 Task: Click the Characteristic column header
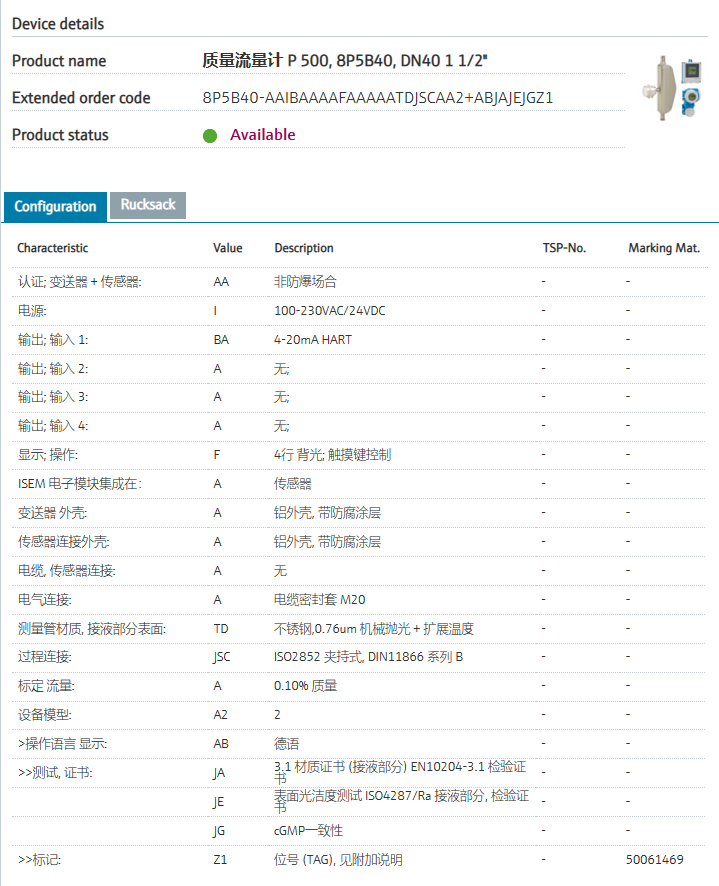[x=52, y=248]
